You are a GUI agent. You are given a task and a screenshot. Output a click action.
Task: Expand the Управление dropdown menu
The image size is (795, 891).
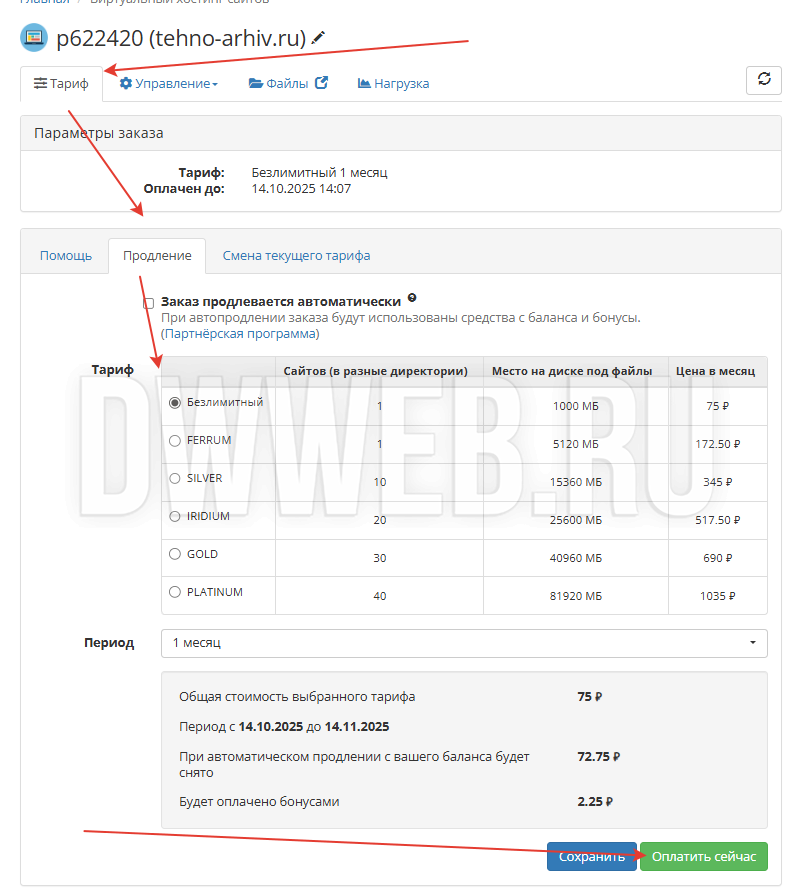point(169,84)
